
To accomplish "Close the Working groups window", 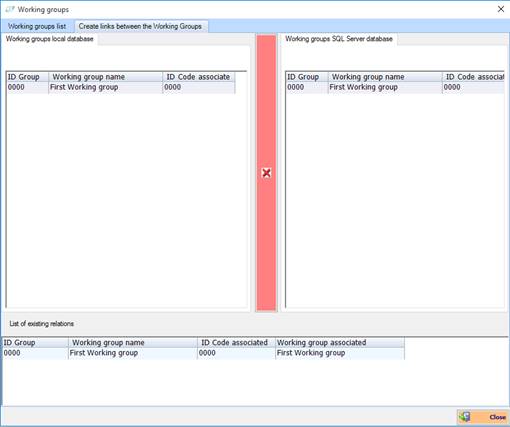I will pos(501,9).
